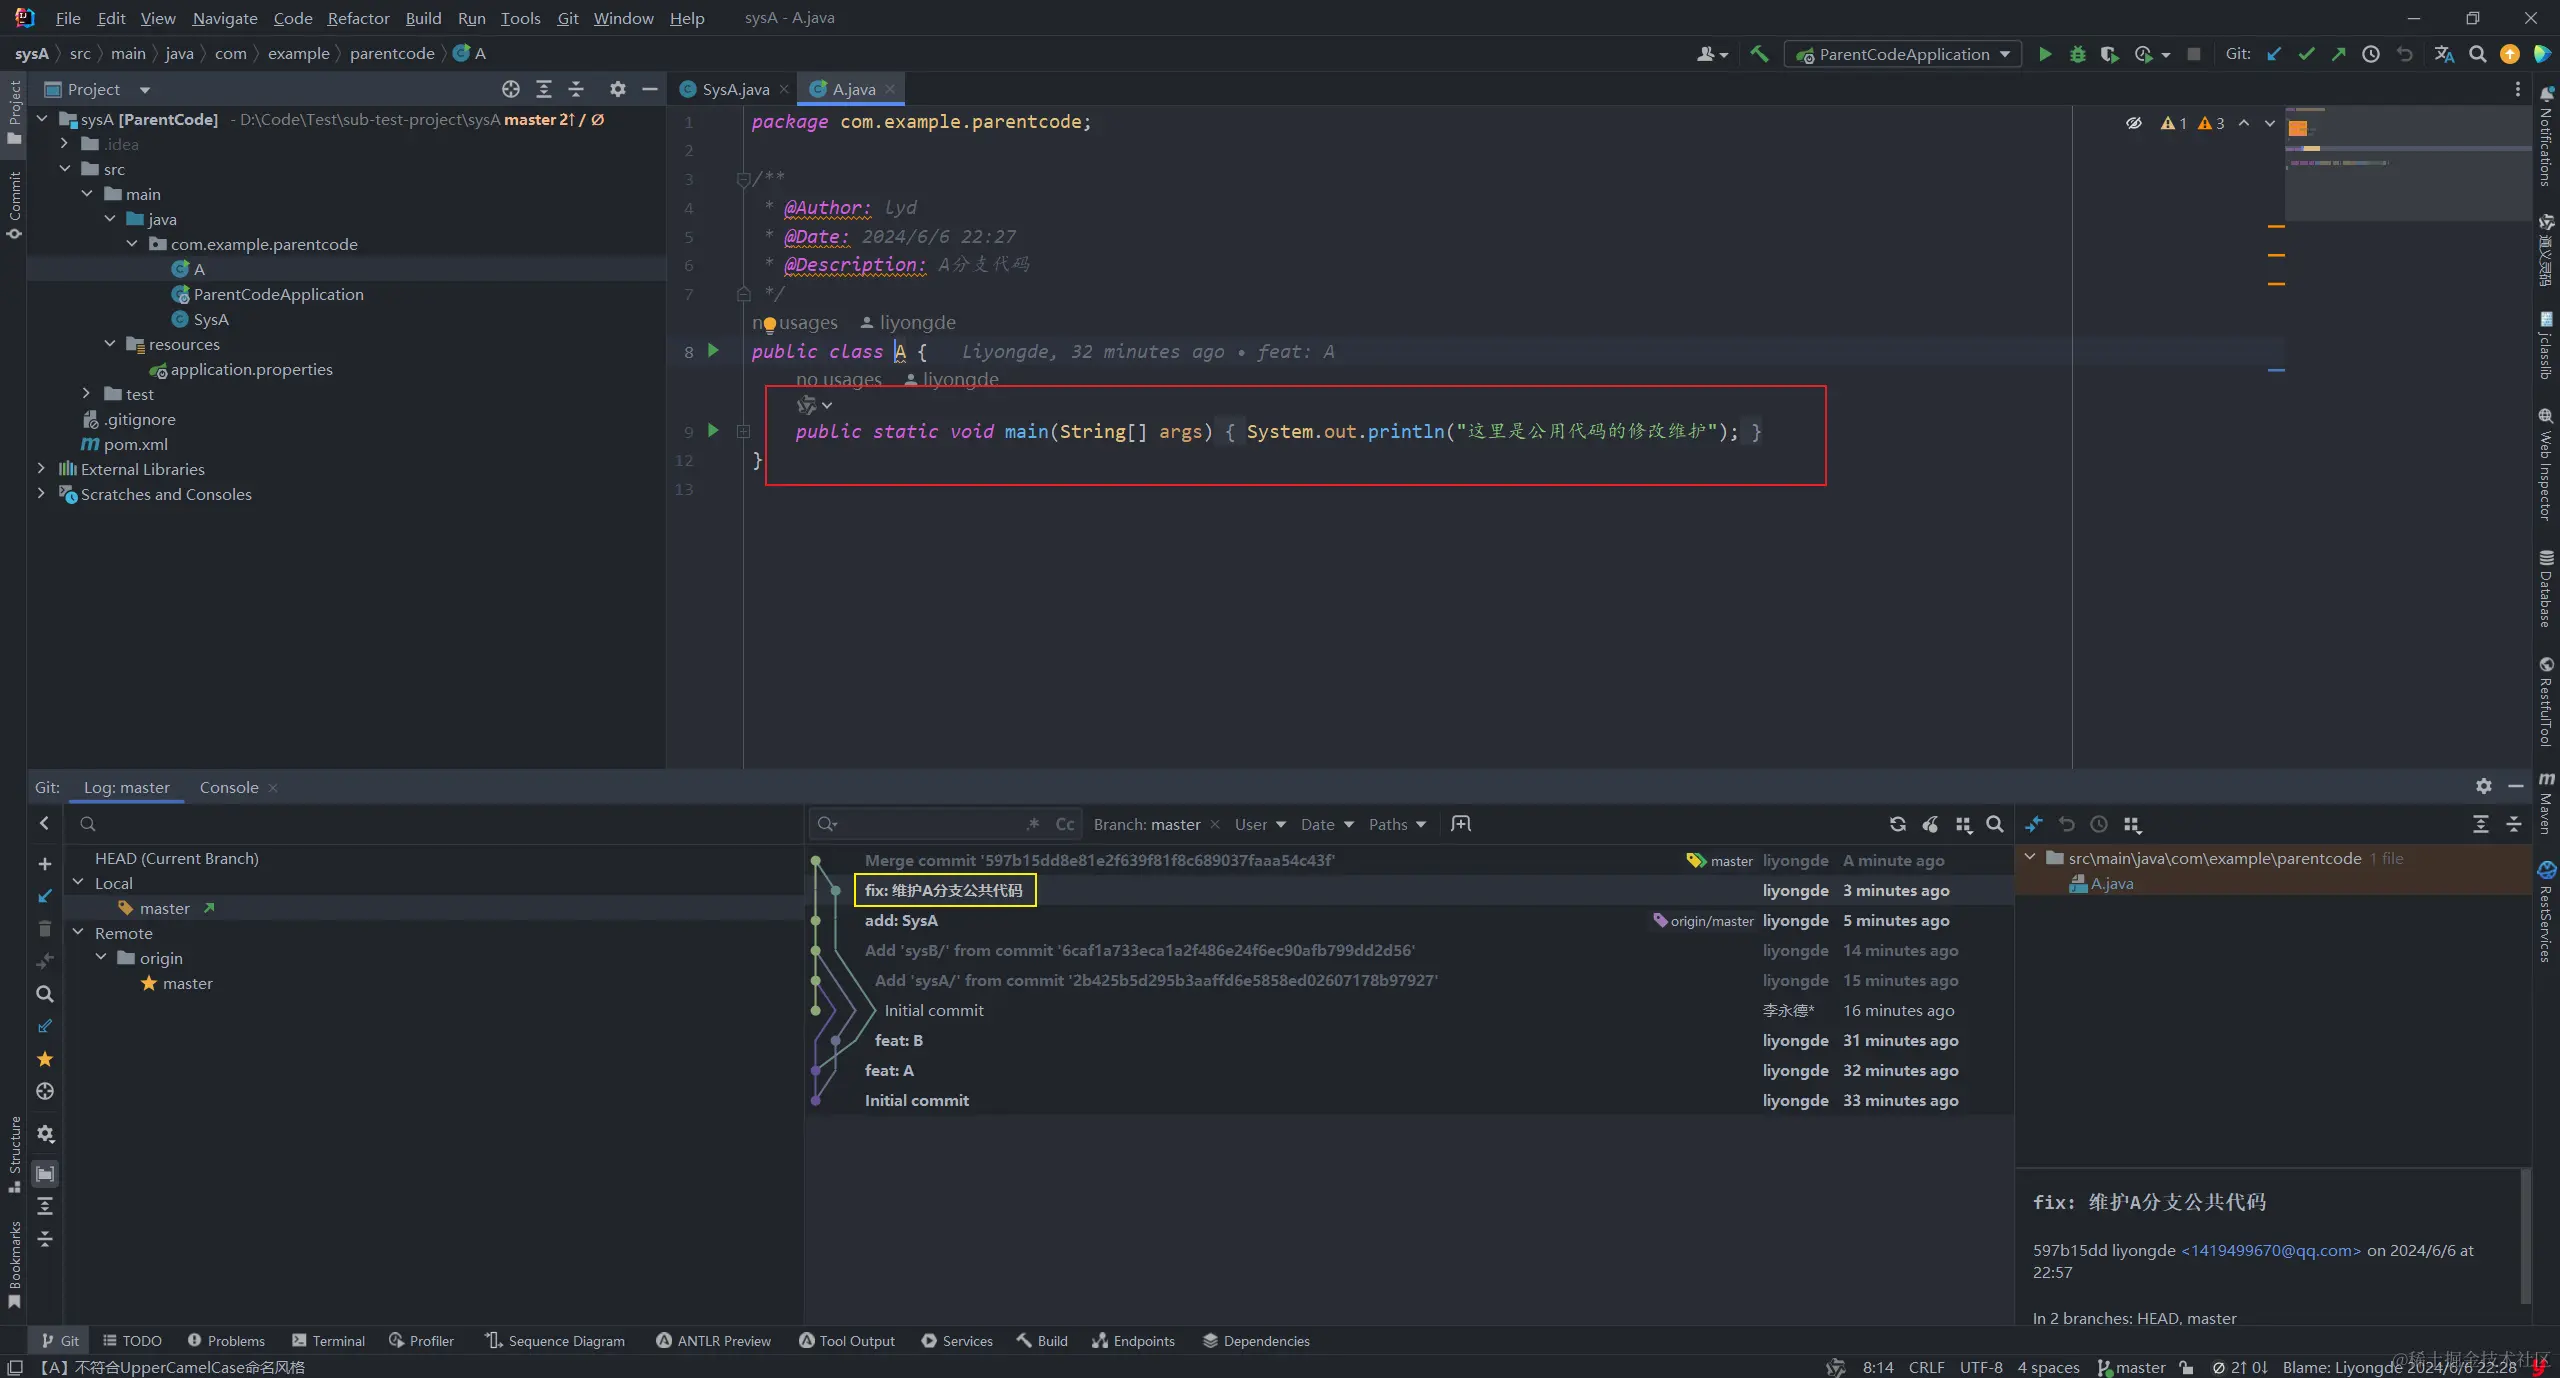Toggle file lock icon in status bar
Screen dimensions: 2560x1378
tap(2187, 1367)
